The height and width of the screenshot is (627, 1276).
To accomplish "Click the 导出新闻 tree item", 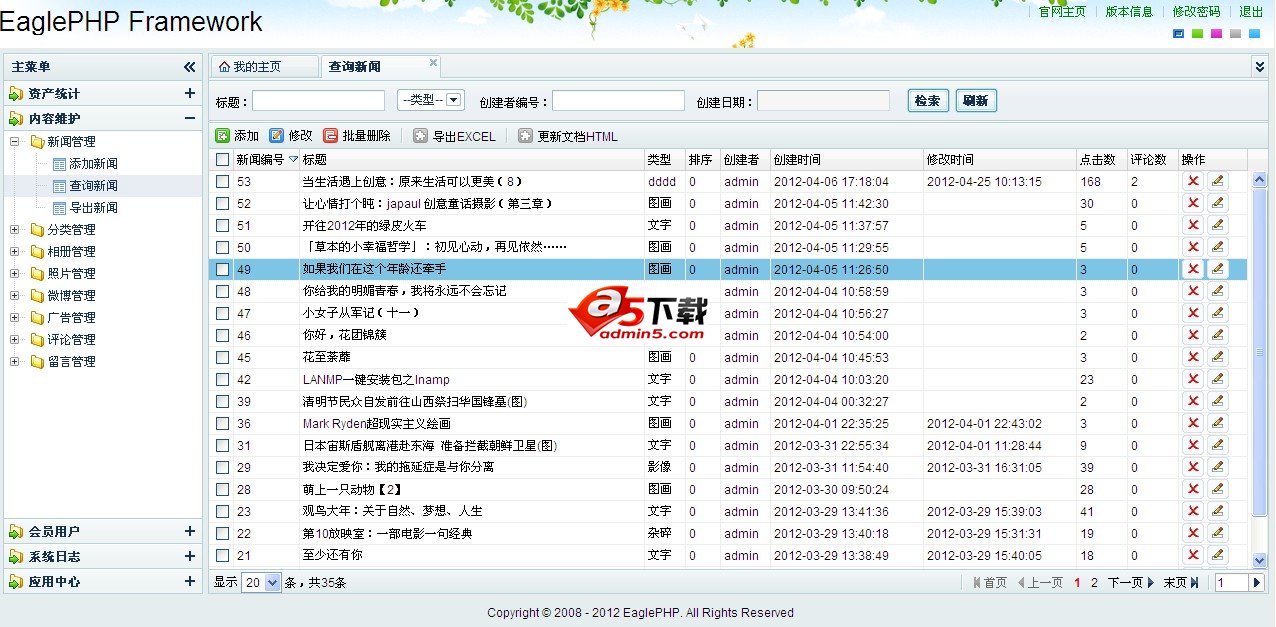I will tap(93, 208).
